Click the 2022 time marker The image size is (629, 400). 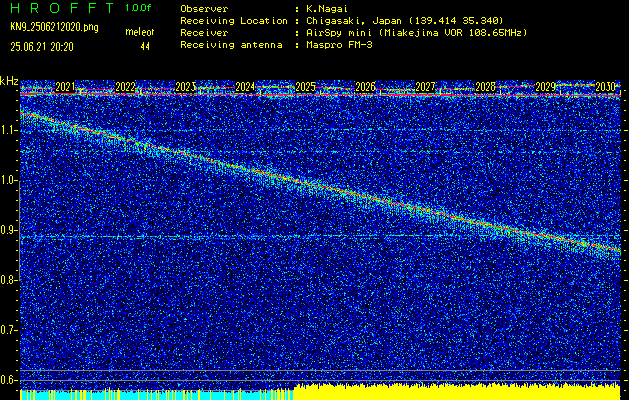[125, 87]
